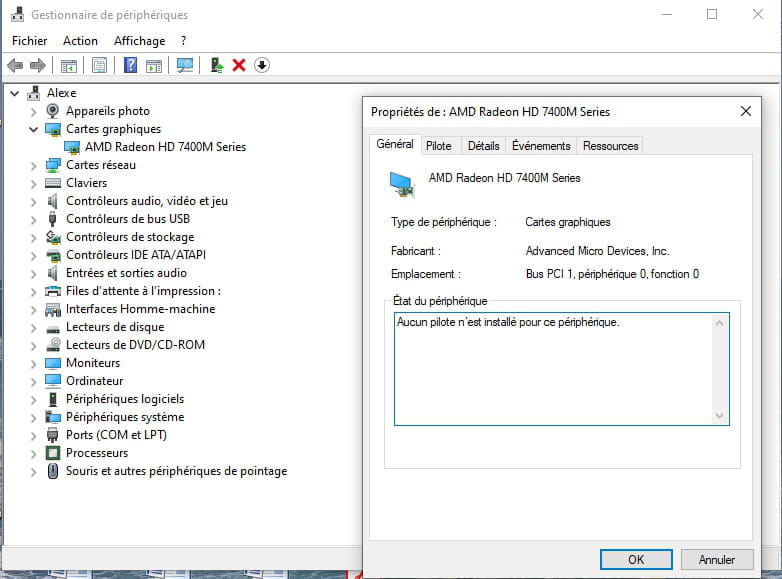
Task: Toggle the action pane toolbar icon
Action: (154, 65)
